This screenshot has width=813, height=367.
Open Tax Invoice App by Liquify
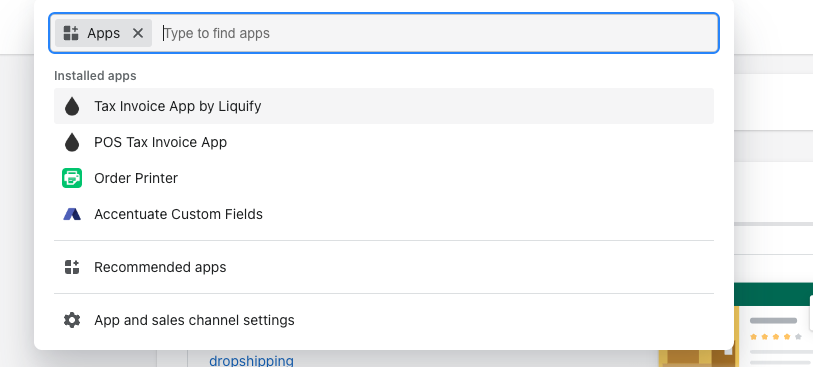pyautogui.click(x=384, y=106)
